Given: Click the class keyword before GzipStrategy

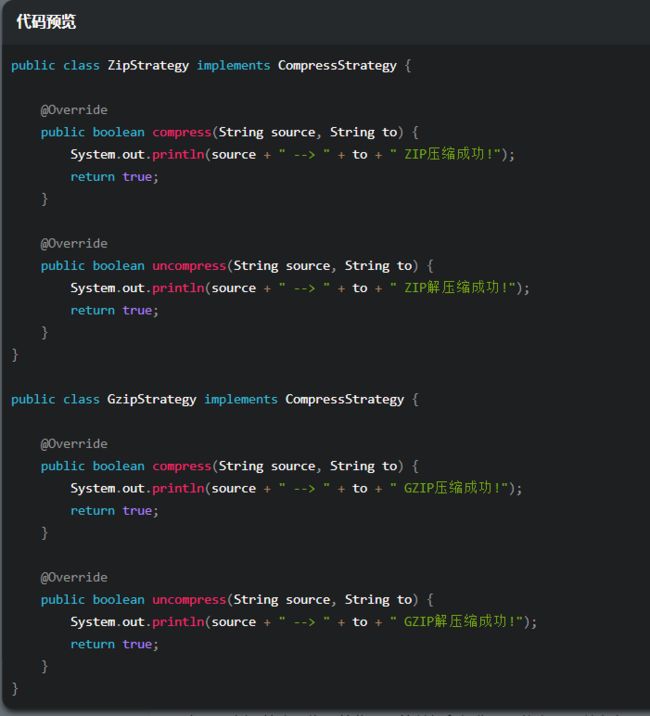Looking at the screenshot, I should 81,399.
